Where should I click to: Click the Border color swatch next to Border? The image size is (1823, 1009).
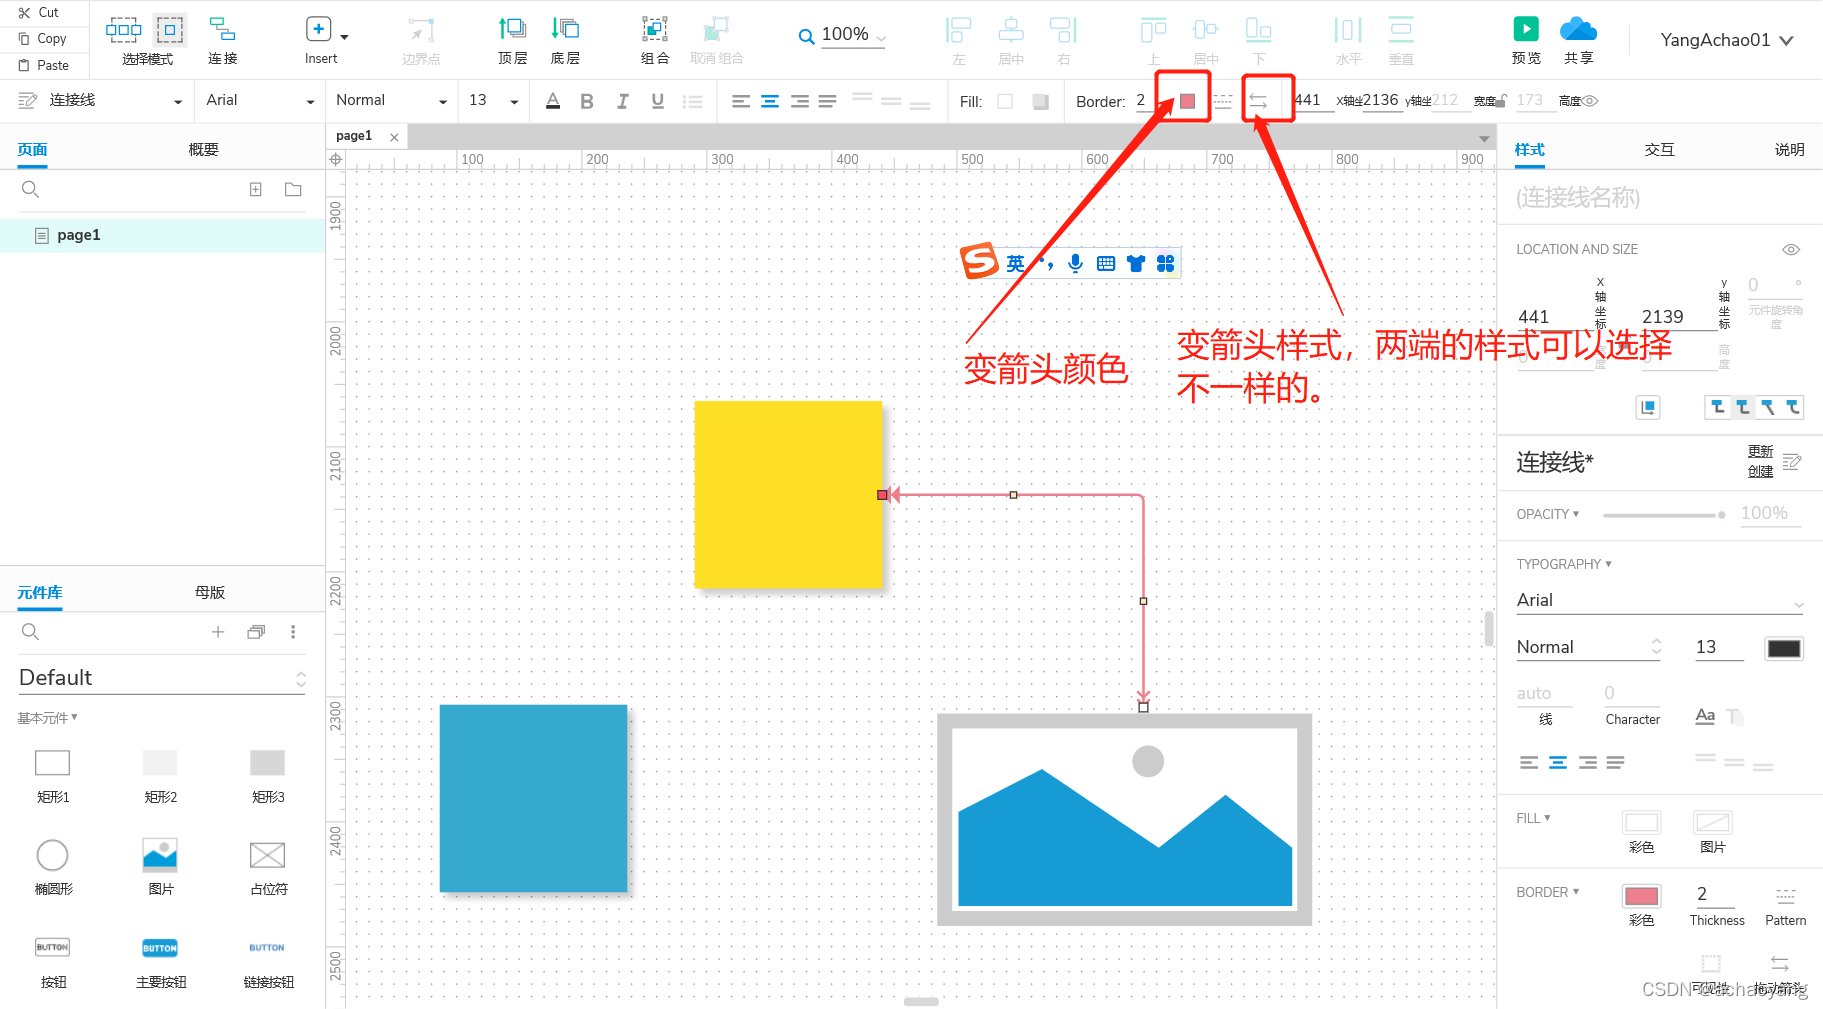(x=1186, y=100)
